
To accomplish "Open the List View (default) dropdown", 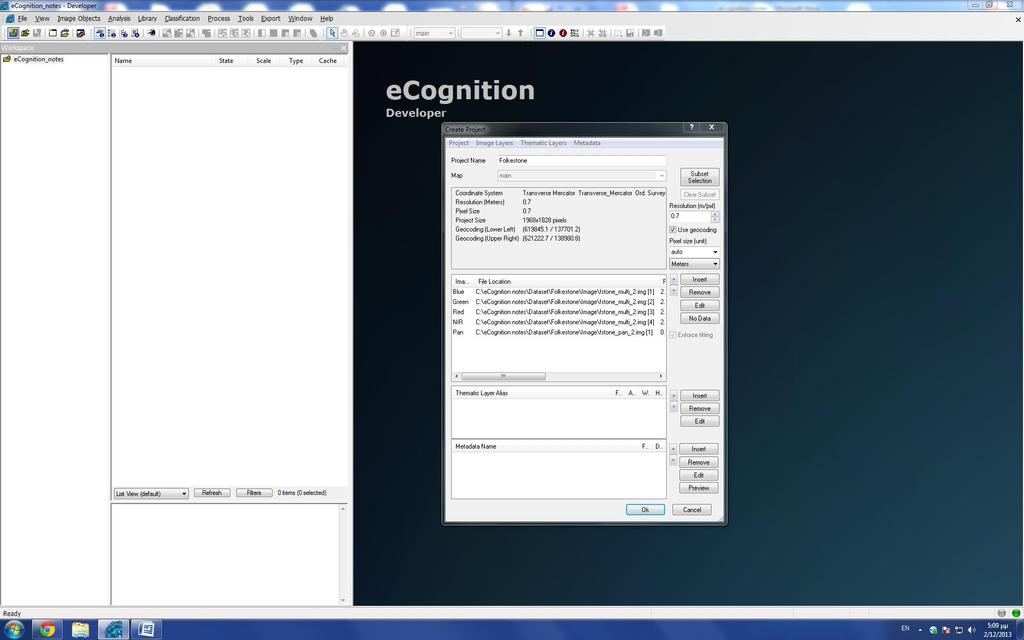I will click(x=152, y=493).
